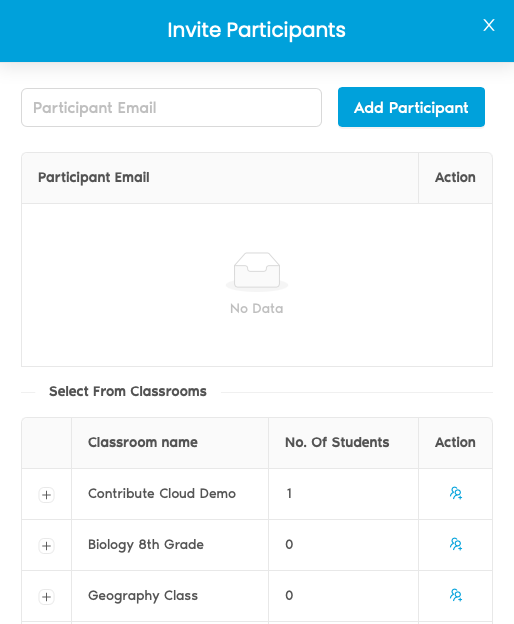The height and width of the screenshot is (624, 514).
Task: Select the Geography Class classroom name
Action: (x=143, y=596)
